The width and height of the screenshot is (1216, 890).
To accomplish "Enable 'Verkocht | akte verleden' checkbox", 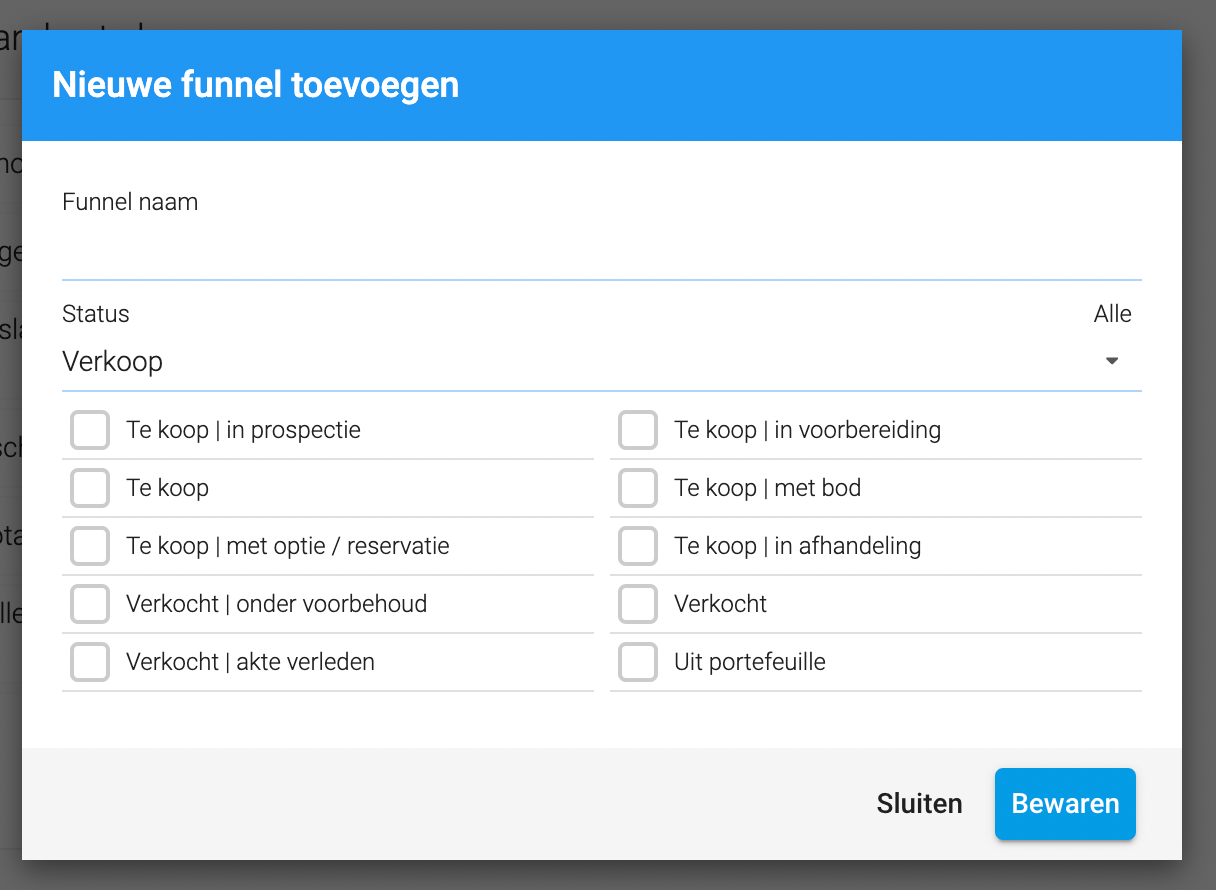I will click(x=90, y=663).
